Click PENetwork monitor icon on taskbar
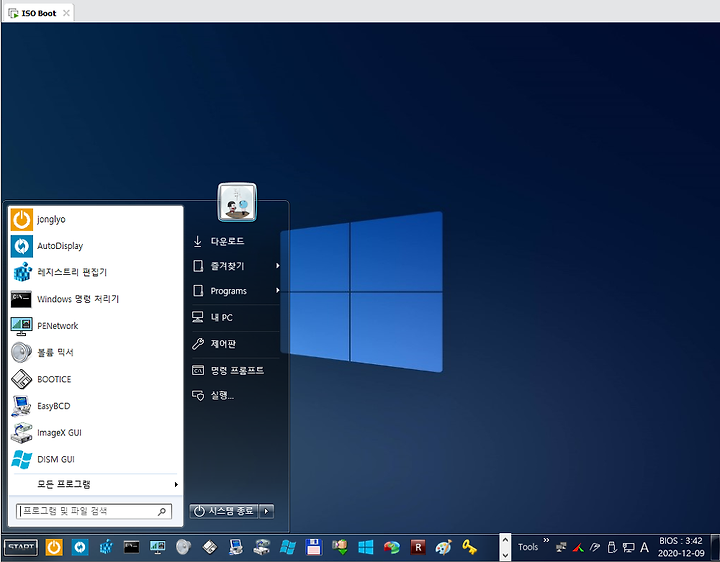720x562 pixels. (x=158, y=547)
